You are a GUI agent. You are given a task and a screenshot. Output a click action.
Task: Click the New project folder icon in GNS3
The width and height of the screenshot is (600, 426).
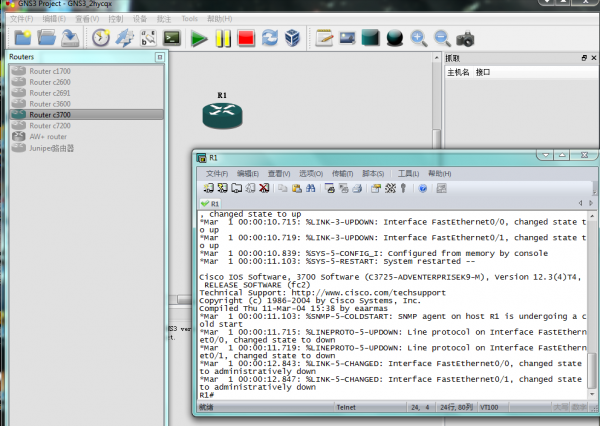tap(23, 38)
